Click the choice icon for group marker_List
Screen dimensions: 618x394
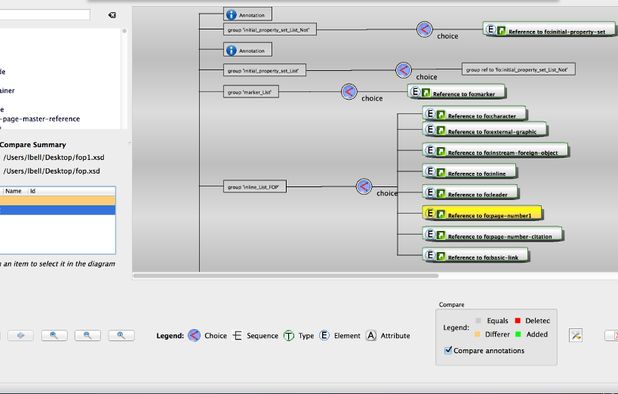[x=349, y=92]
